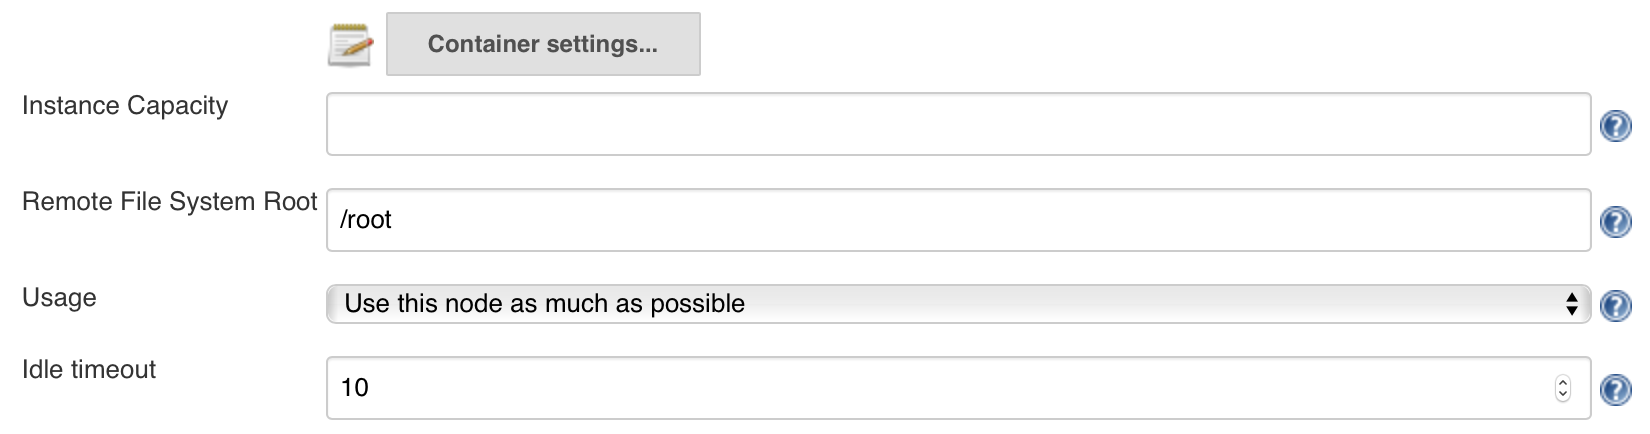Open the Container settings dialog
This screenshot has width=1650, height=434.
point(543,44)
